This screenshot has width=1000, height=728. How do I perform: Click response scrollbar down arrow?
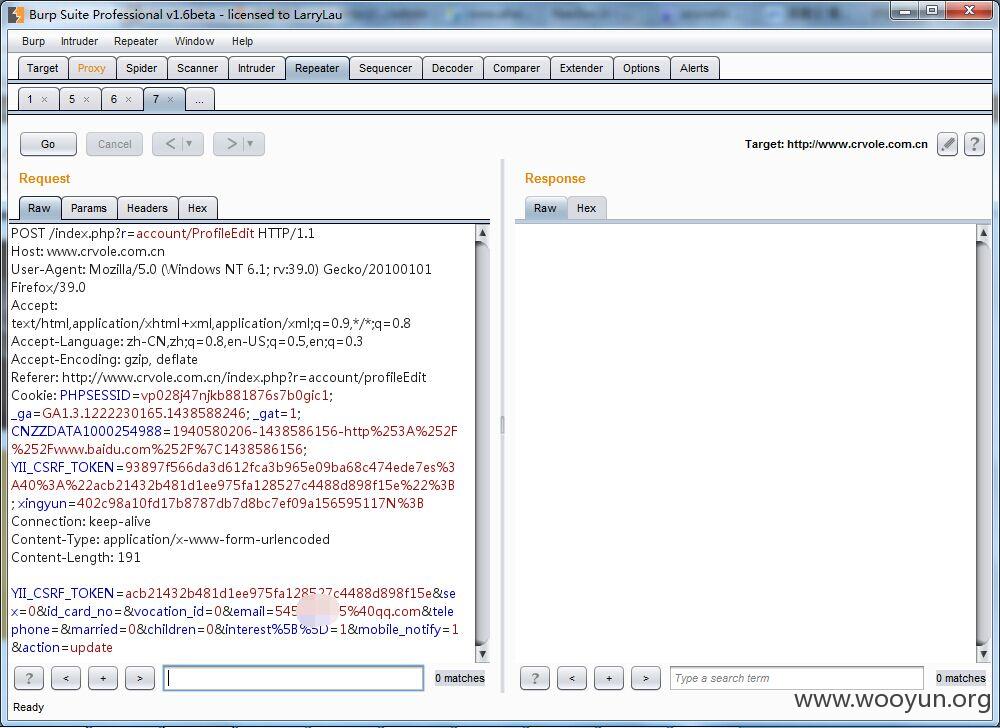tap(983, 653)
